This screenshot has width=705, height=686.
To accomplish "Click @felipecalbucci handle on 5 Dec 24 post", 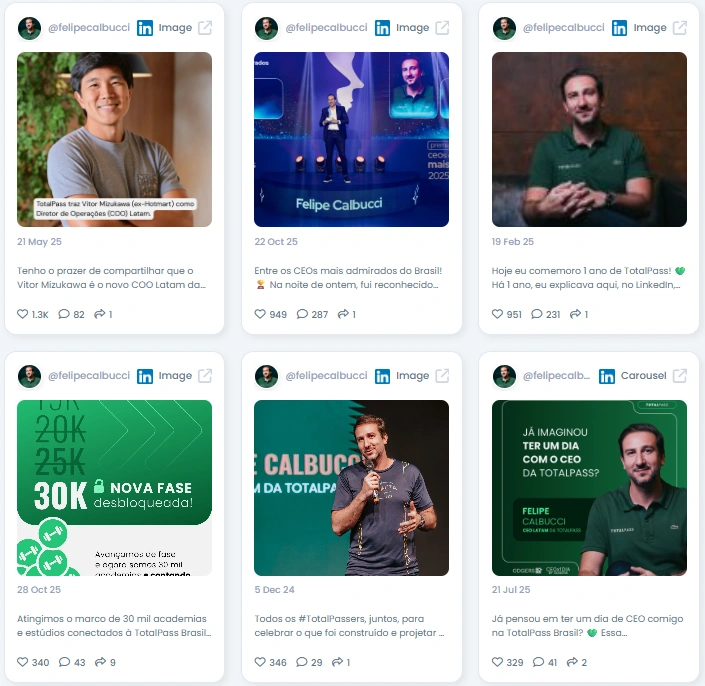I will (326, 376).
